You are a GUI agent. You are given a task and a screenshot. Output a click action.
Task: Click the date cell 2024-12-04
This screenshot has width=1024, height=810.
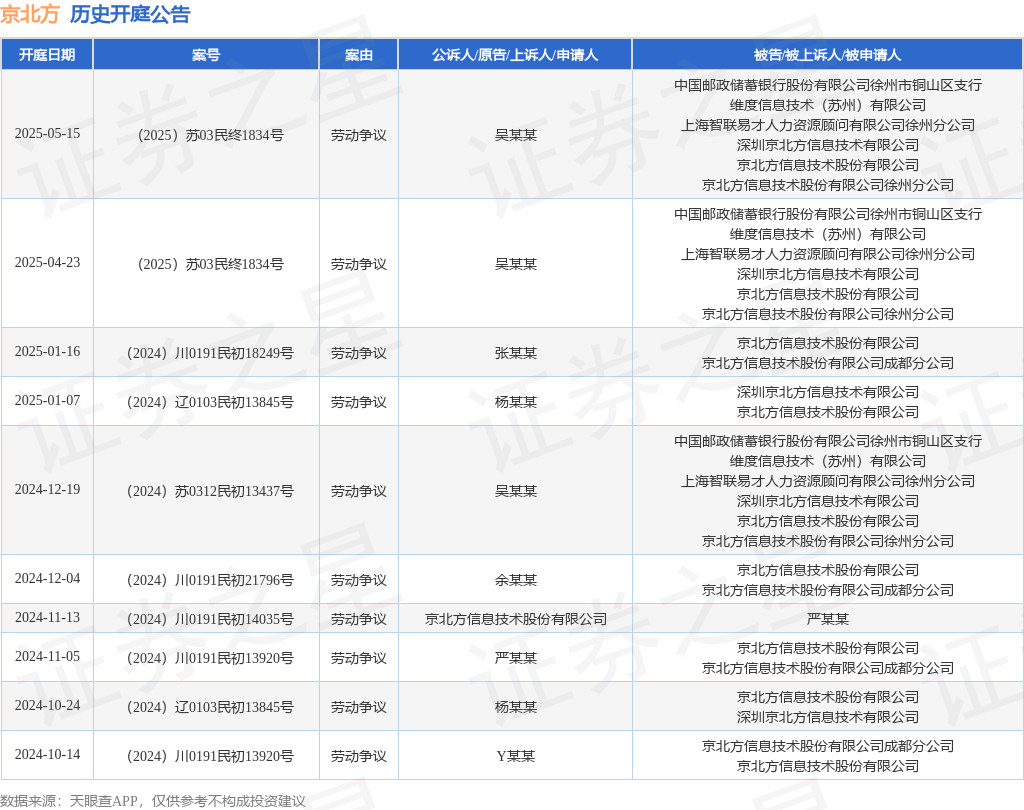pos(48,578)
